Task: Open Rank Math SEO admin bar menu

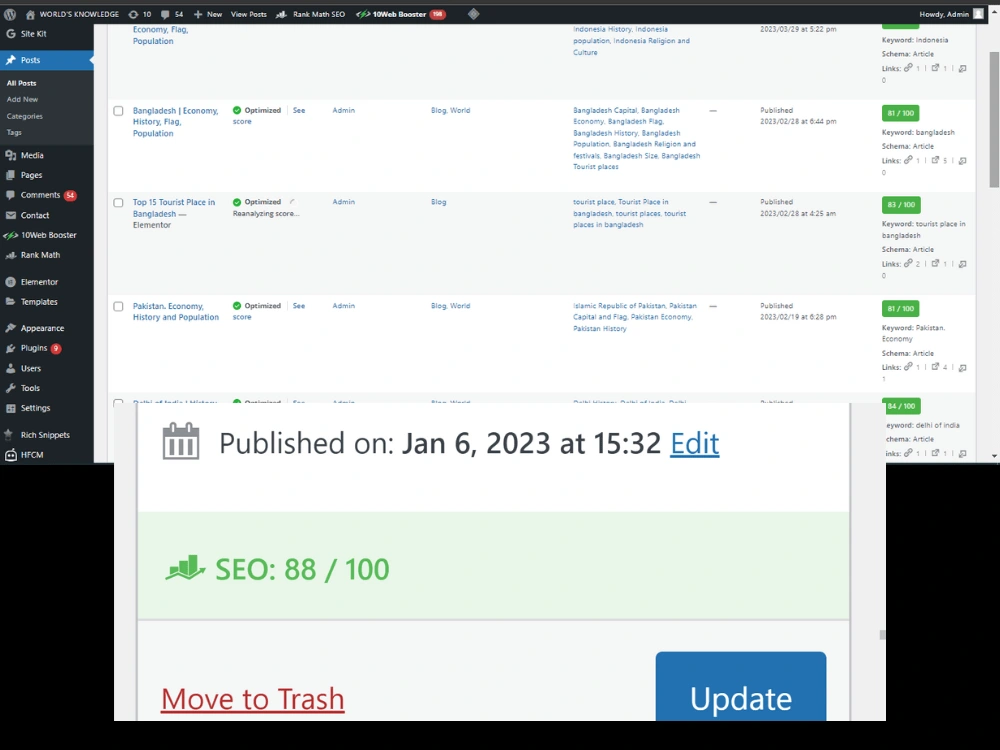Action: (x=311, y=14)
